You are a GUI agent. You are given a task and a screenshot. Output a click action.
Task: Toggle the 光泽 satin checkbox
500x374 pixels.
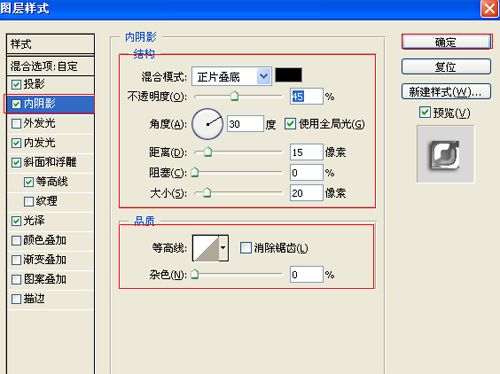click(x=16, y=221)
